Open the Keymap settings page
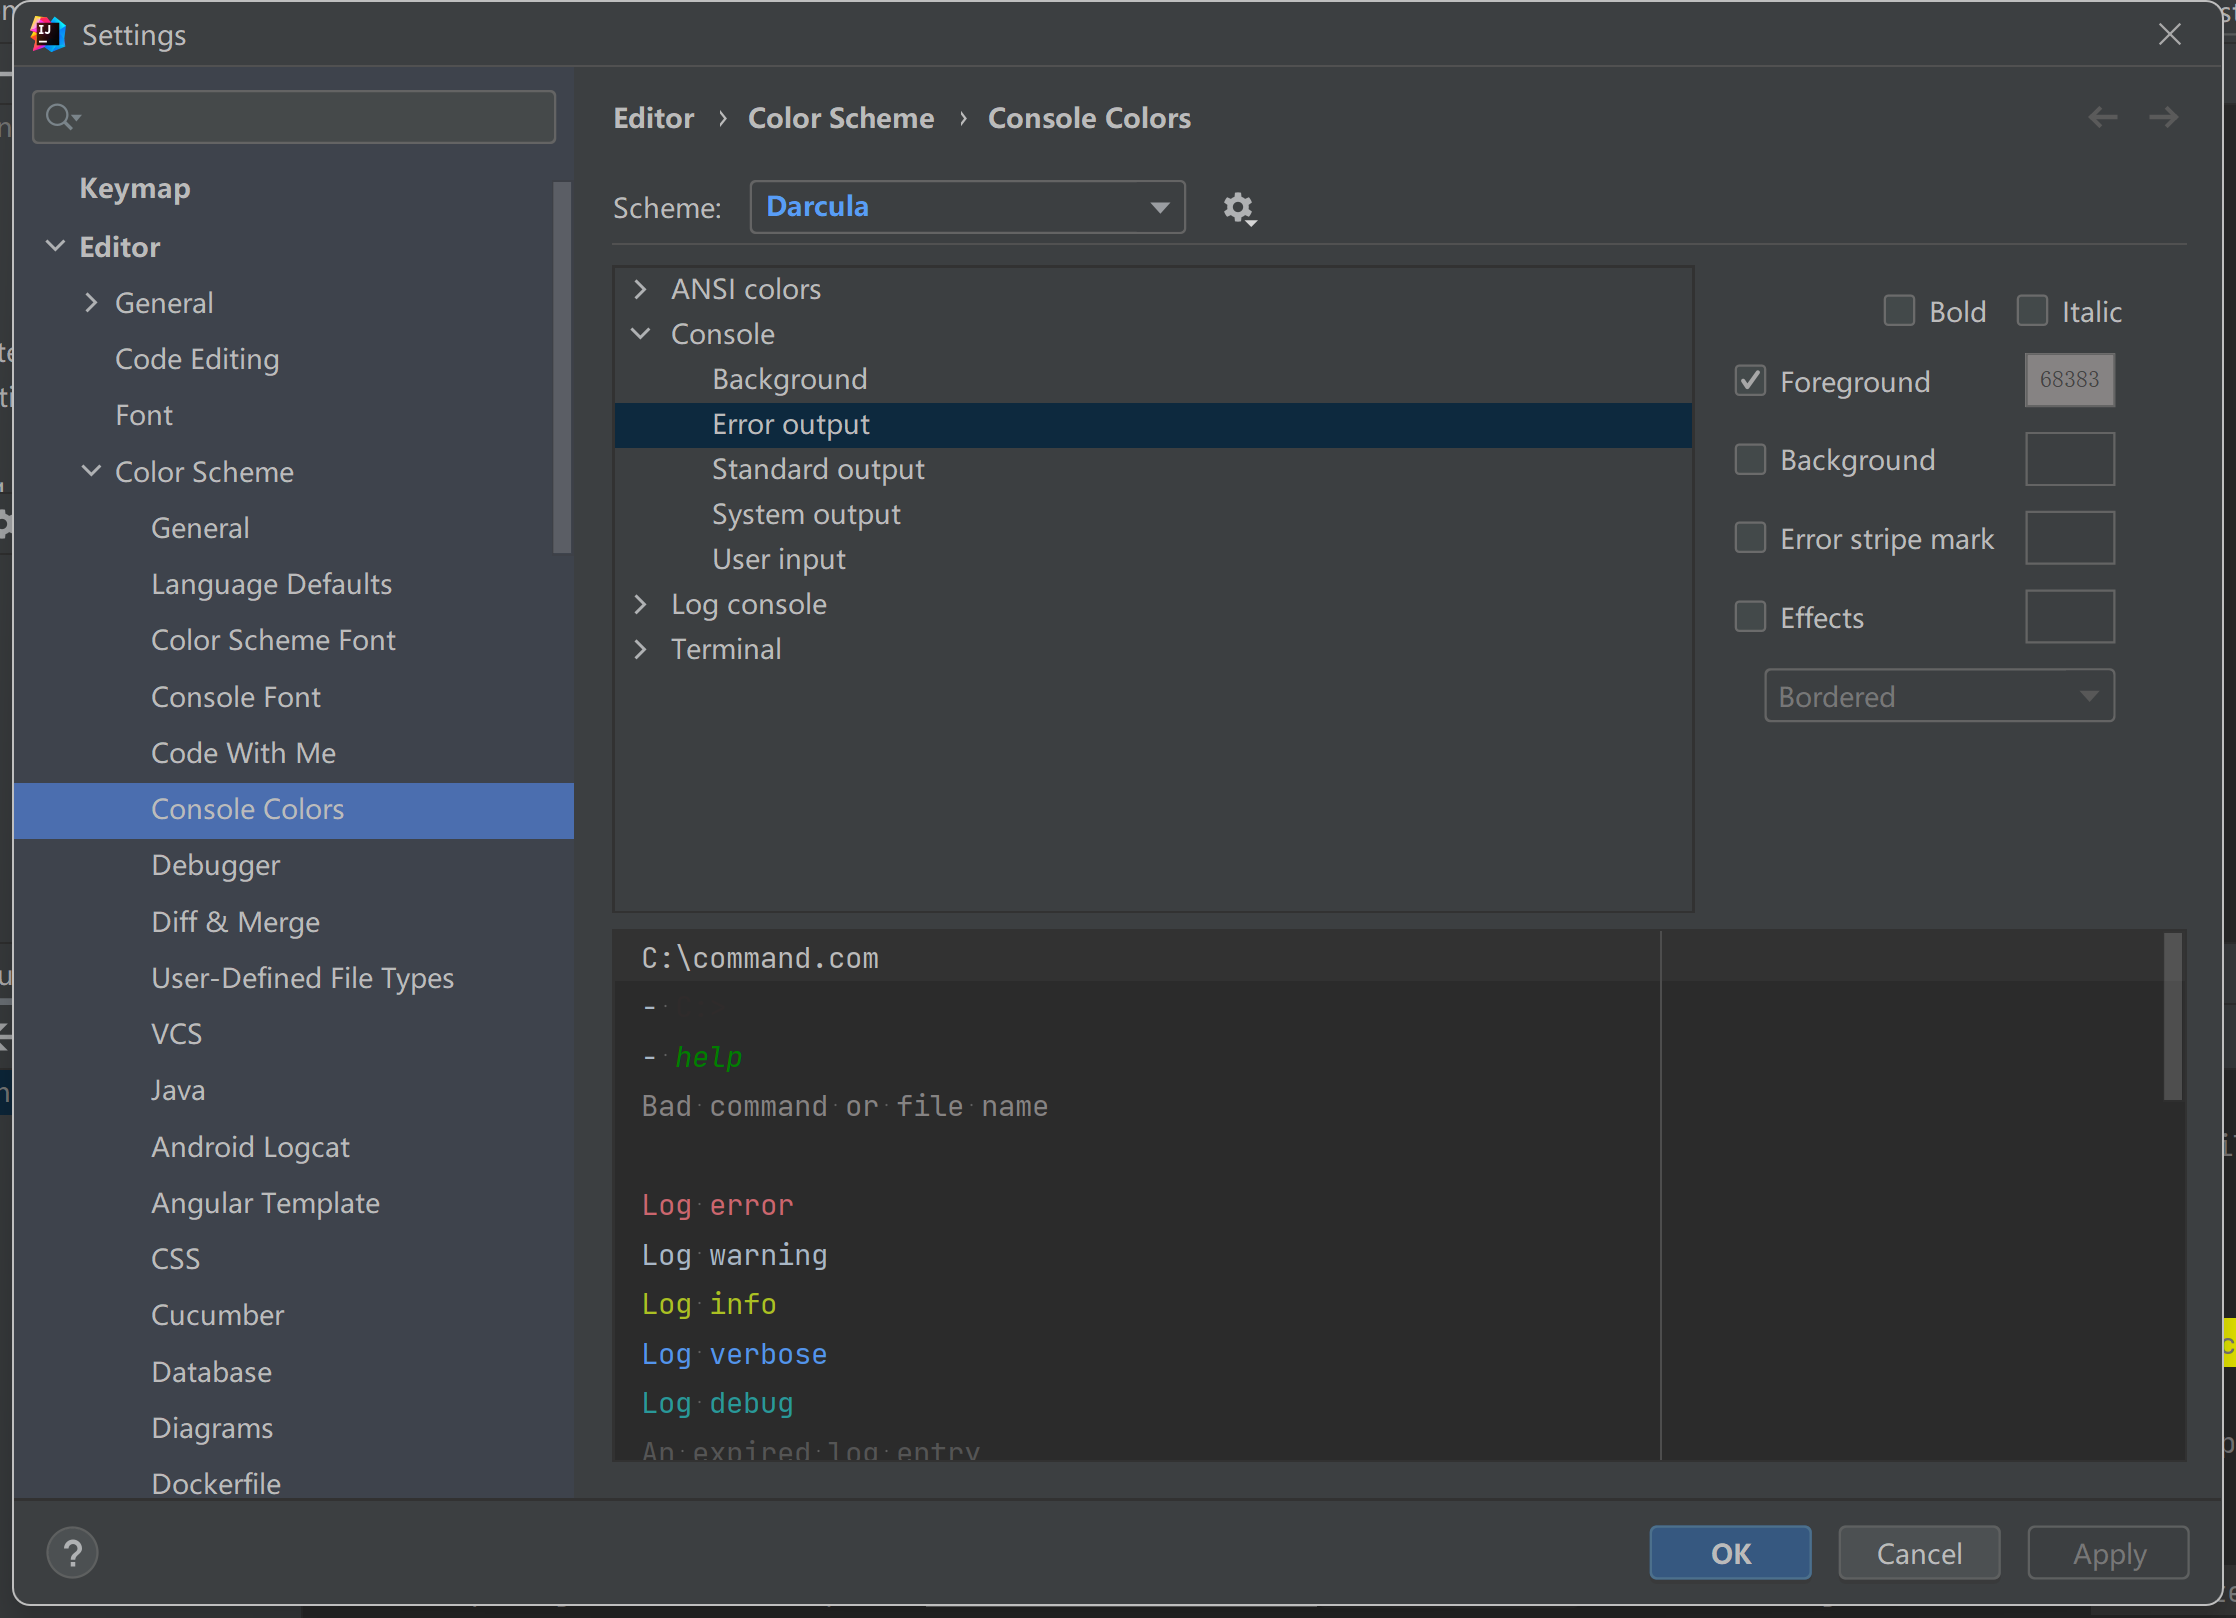This screenshot has height=1618, width=2236. click(135, 188)
